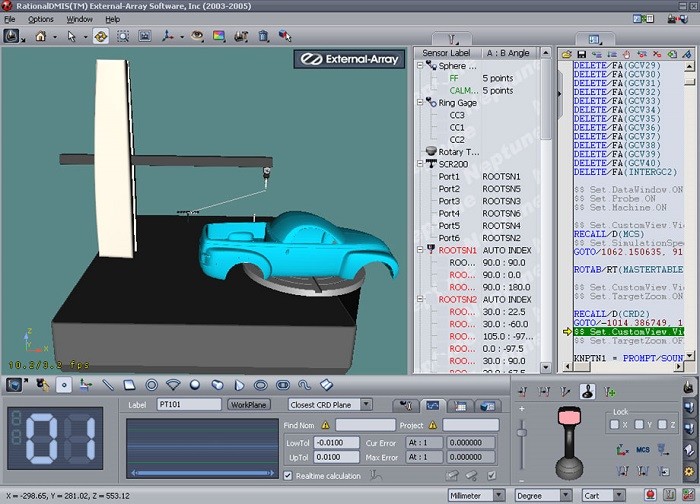Select the circle feature measurement icon

coord(151,384)
